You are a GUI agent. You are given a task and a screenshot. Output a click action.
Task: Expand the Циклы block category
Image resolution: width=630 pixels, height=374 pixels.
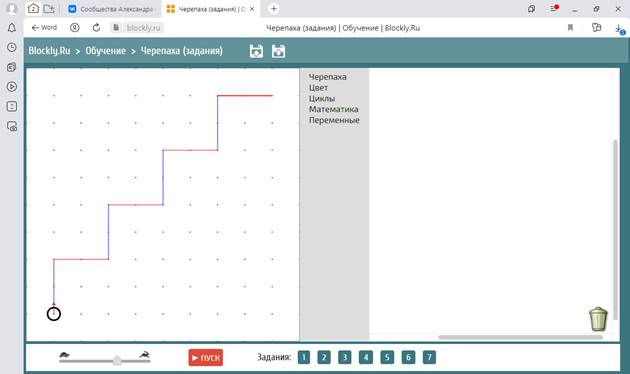click(x=322, y=98)
